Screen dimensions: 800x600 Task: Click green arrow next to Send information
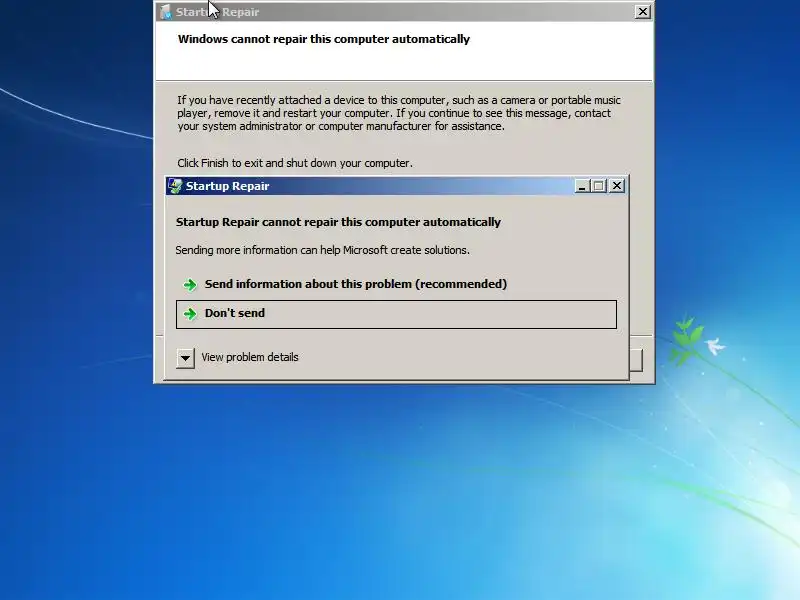[190, 285]
